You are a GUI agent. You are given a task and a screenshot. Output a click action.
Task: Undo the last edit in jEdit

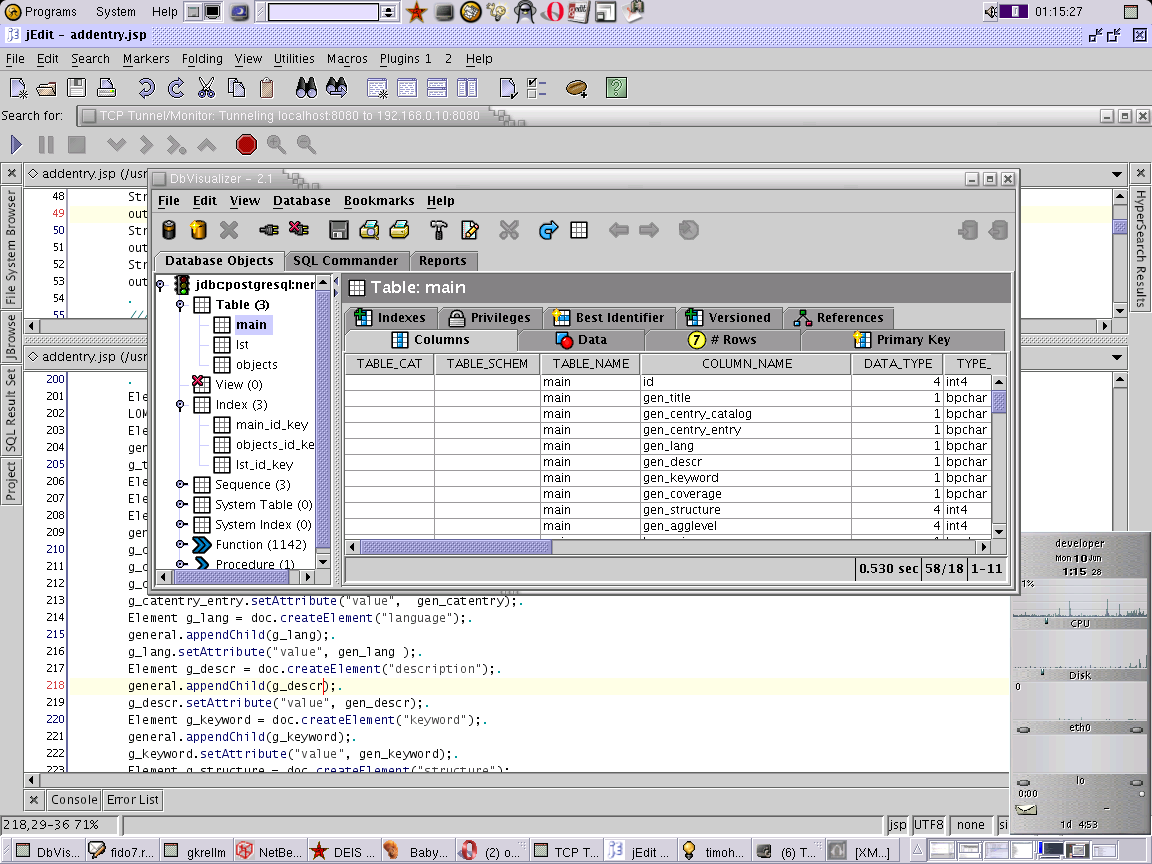coord(146,88)
